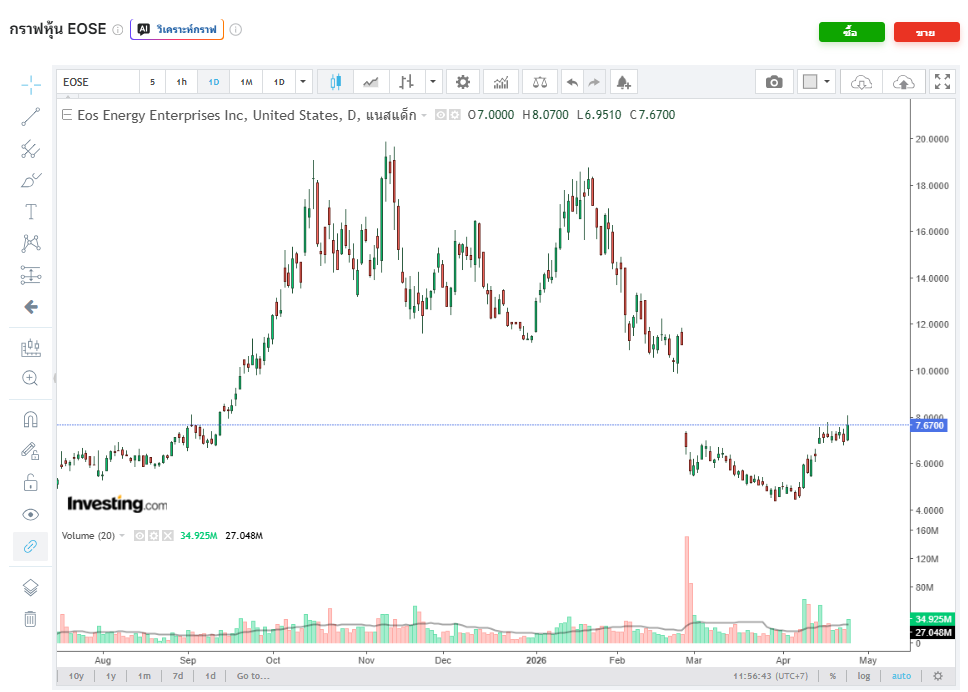This screenshot has width=968, height=692.
Task: Activate the magnet snap mode
Action: tap(31, 419)
